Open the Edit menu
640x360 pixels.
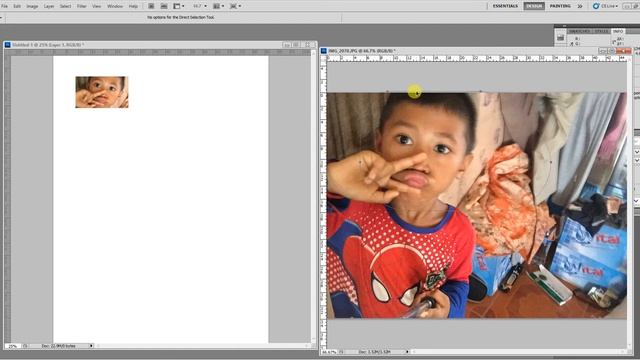point(17,6)
